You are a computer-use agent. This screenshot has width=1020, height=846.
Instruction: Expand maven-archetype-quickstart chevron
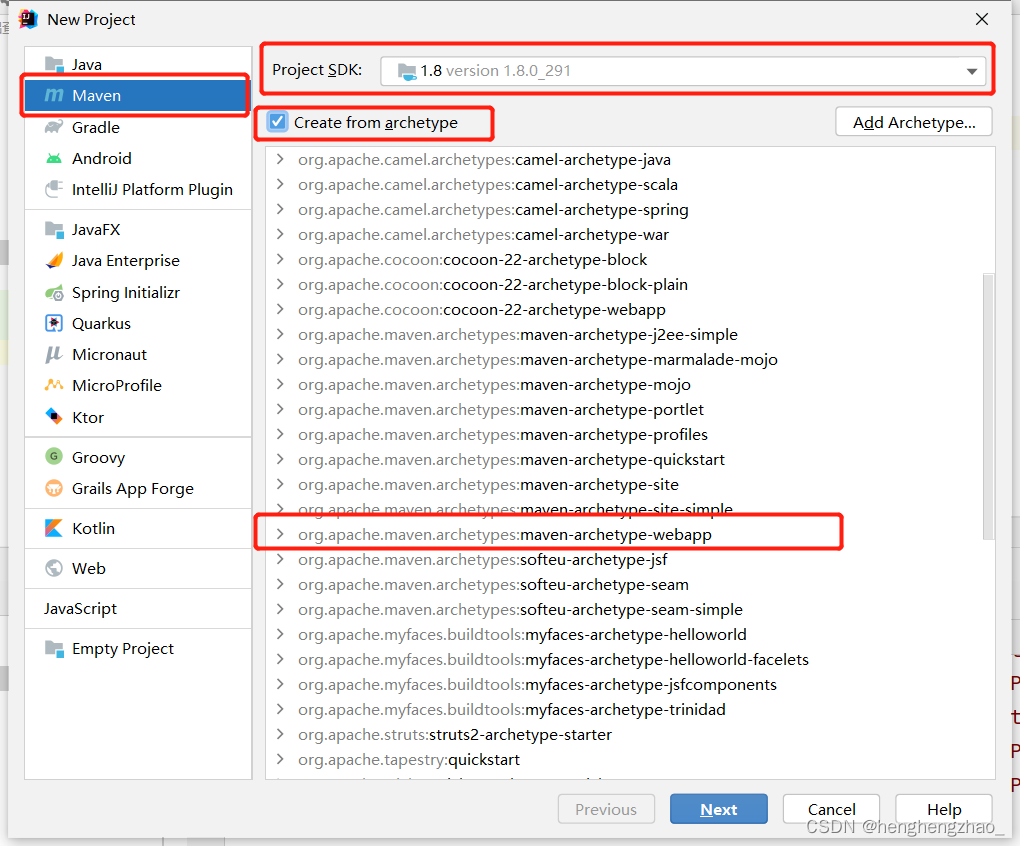coord(280,459)
